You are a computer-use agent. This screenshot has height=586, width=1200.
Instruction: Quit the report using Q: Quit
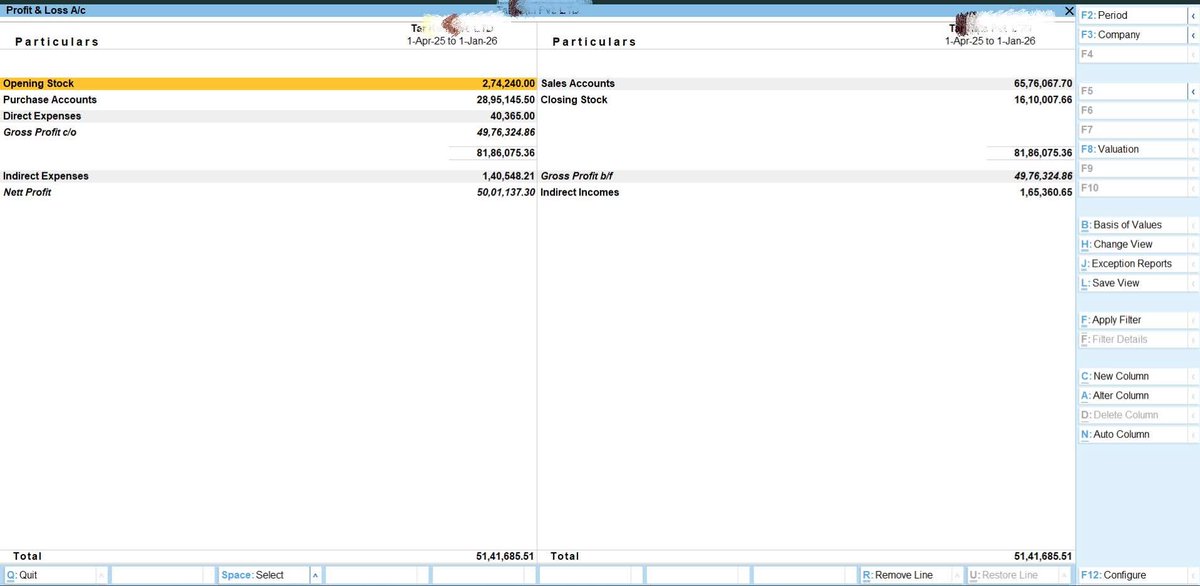(50, 575)
